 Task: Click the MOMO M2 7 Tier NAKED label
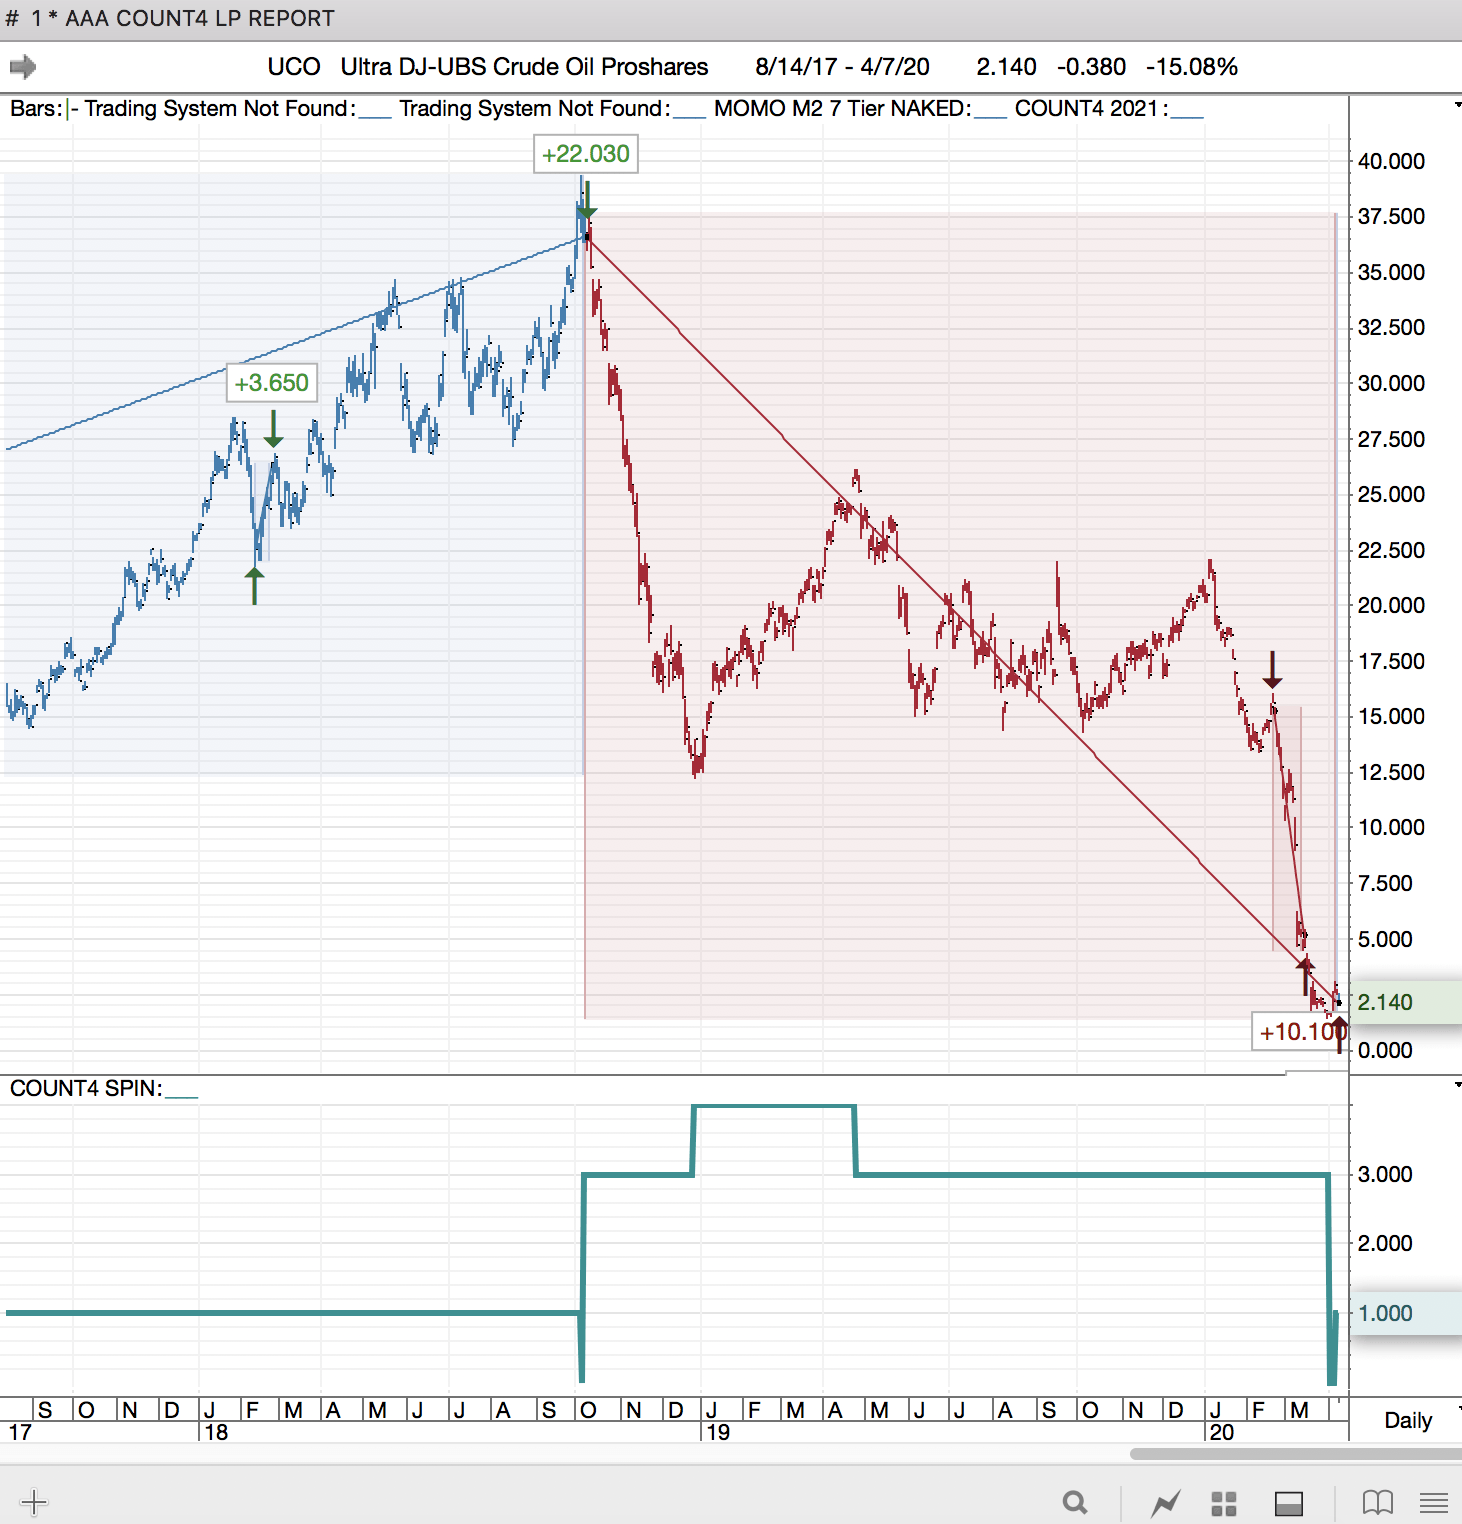[842, 109]
